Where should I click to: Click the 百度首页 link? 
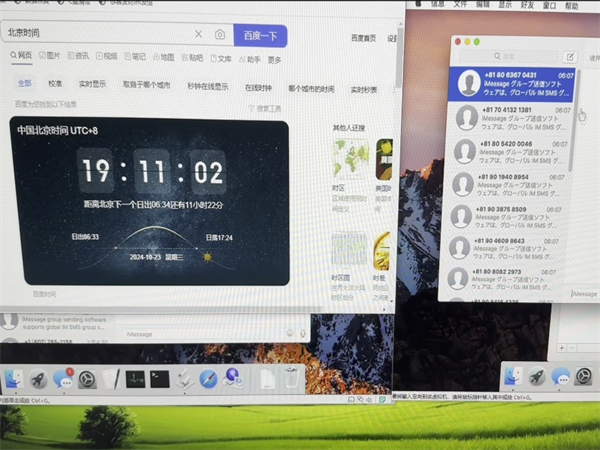click(363, 38)
